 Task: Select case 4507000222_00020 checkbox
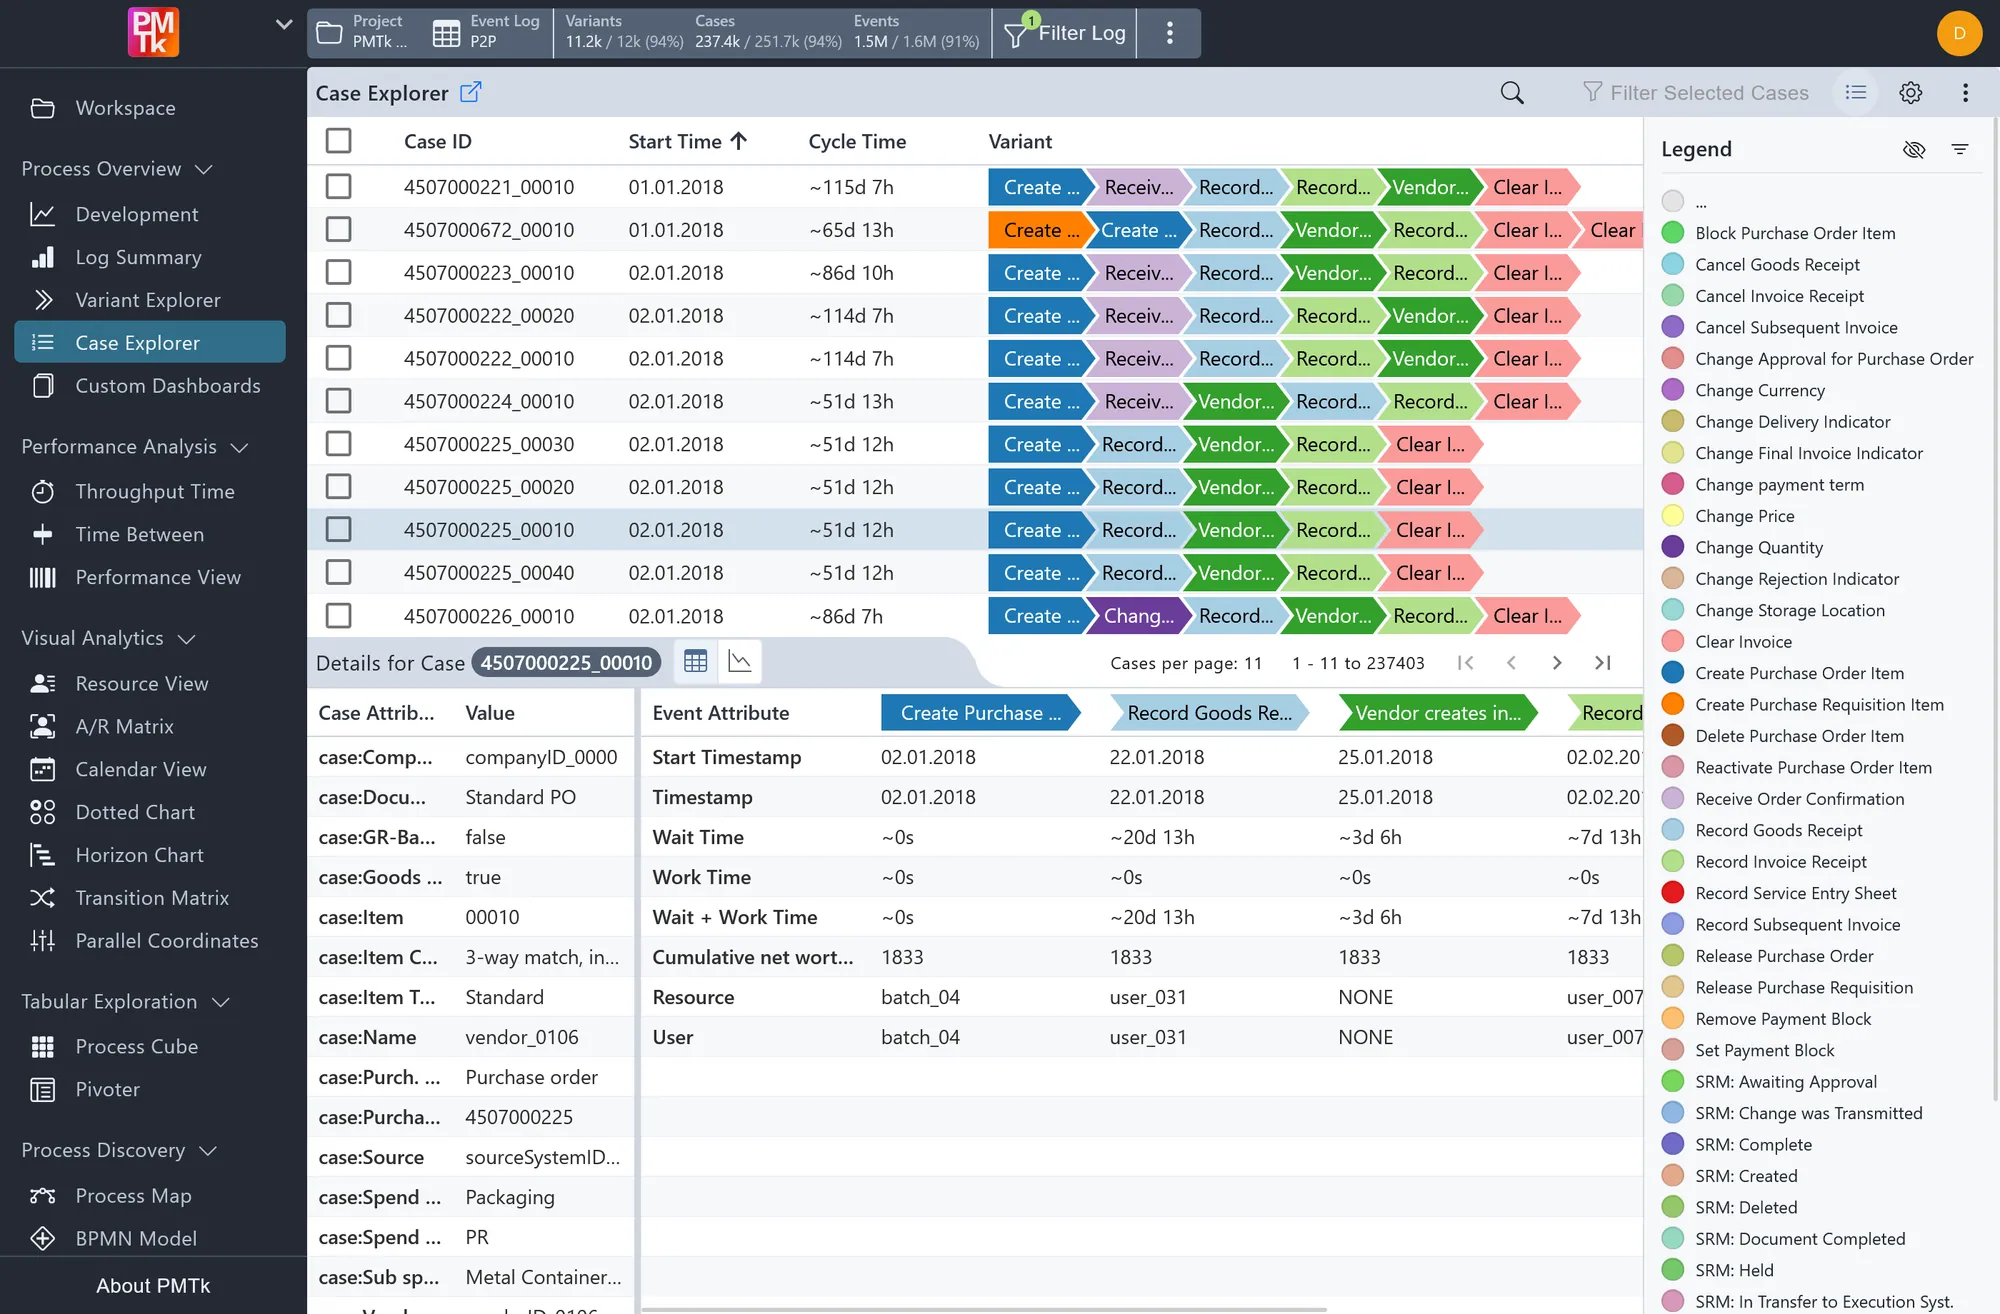(x=338, y=316)
